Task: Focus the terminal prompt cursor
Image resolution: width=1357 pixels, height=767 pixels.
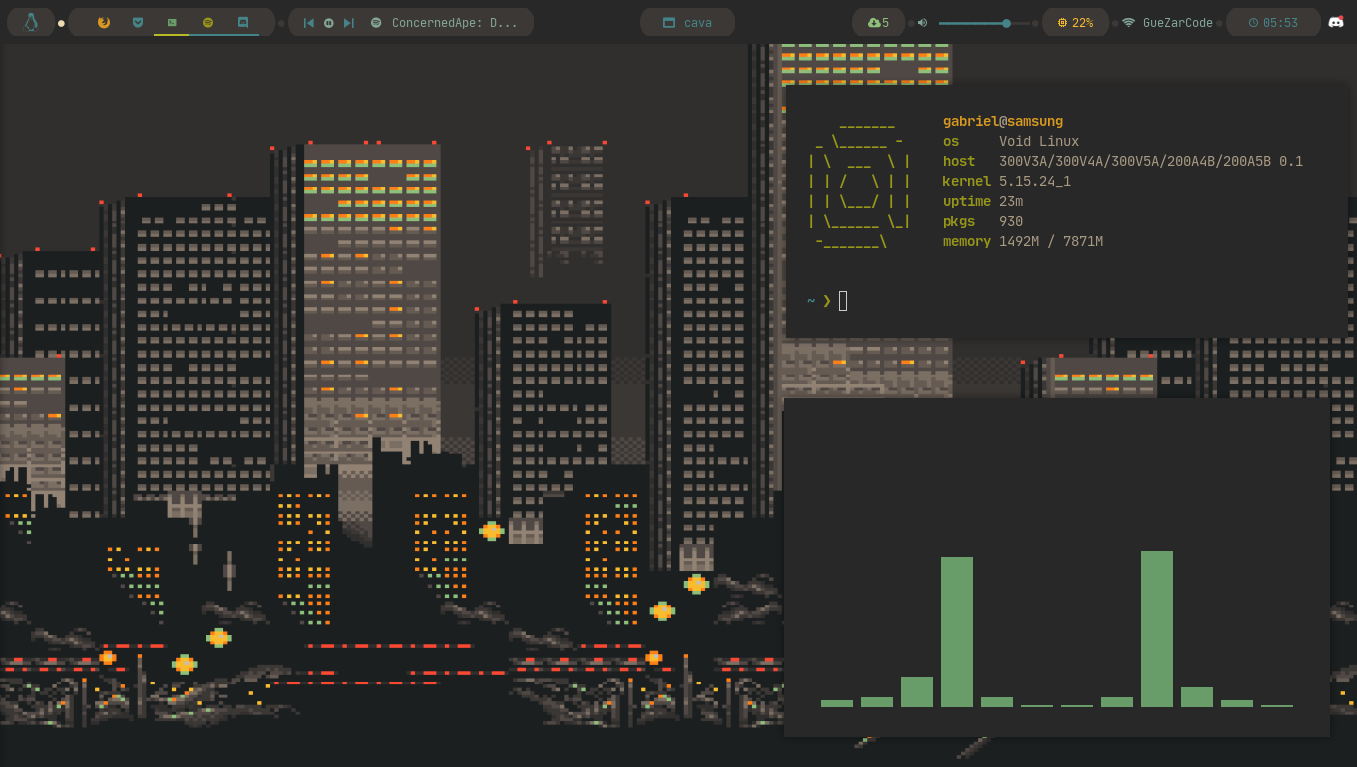Action: (843, 301)
